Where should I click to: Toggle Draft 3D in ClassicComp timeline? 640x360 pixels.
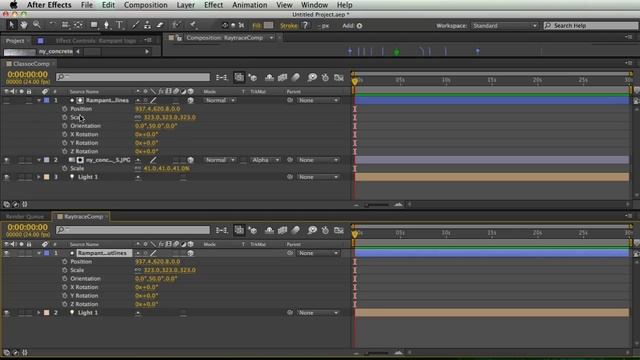tap(253, 77)
